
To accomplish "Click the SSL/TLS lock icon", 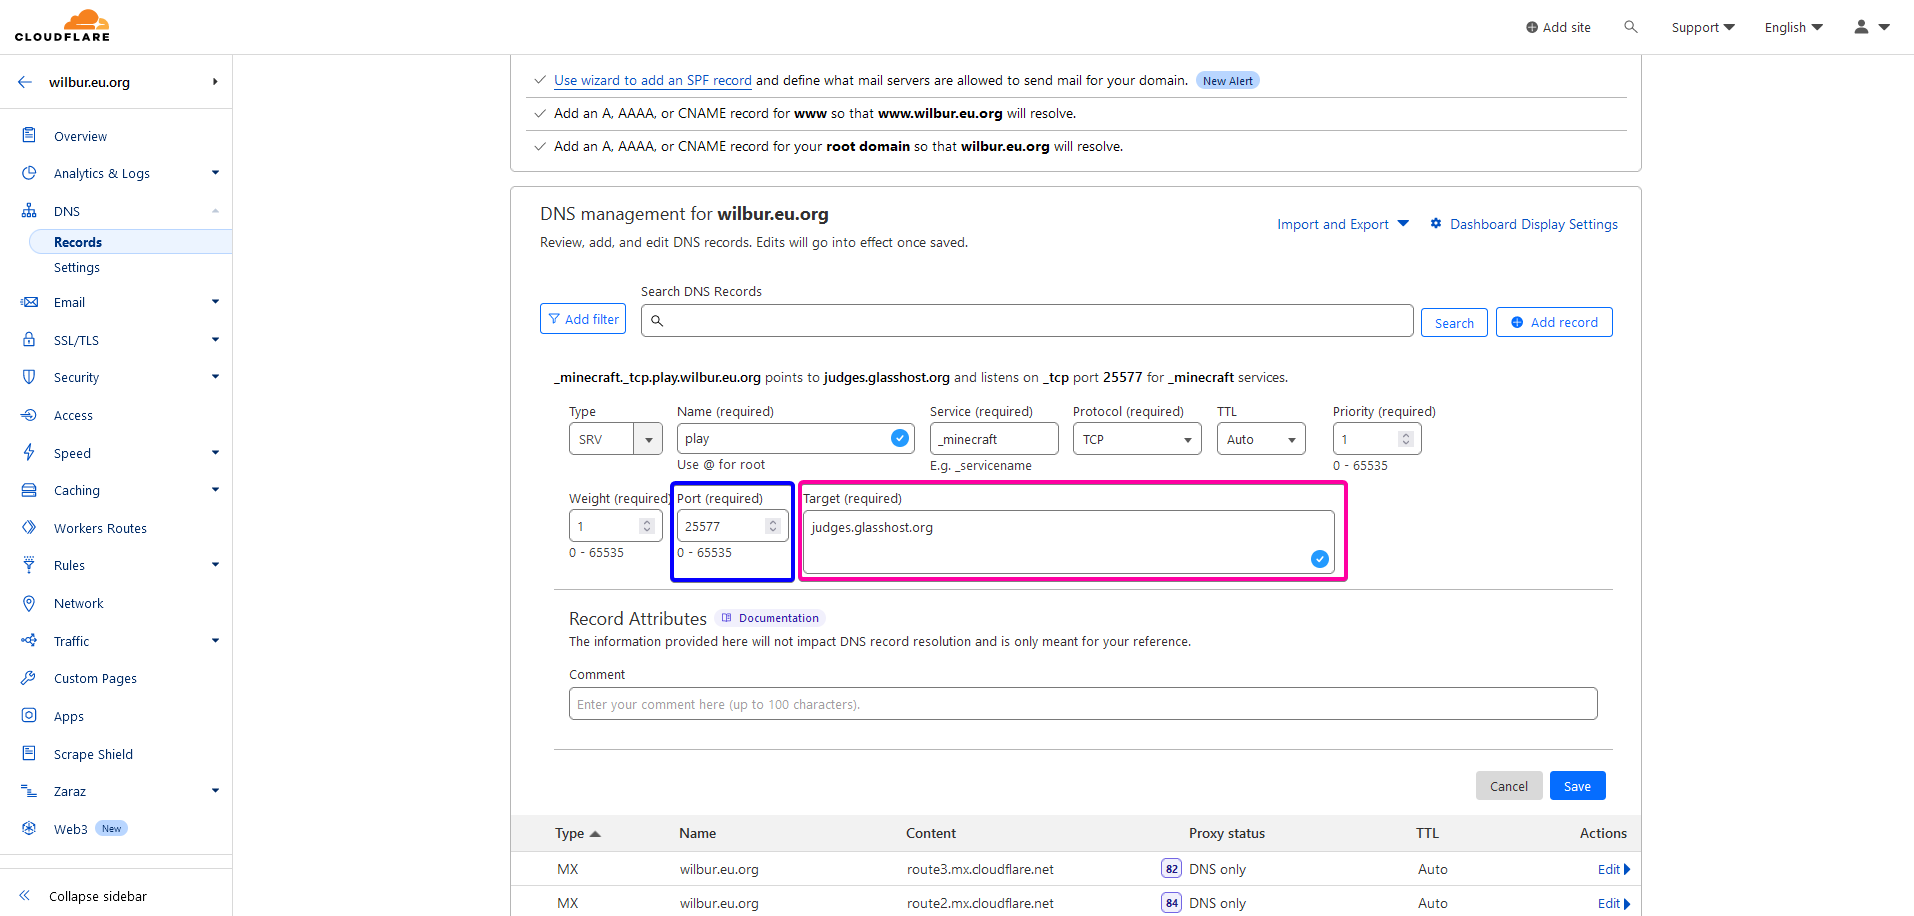I will pos(29,340).
